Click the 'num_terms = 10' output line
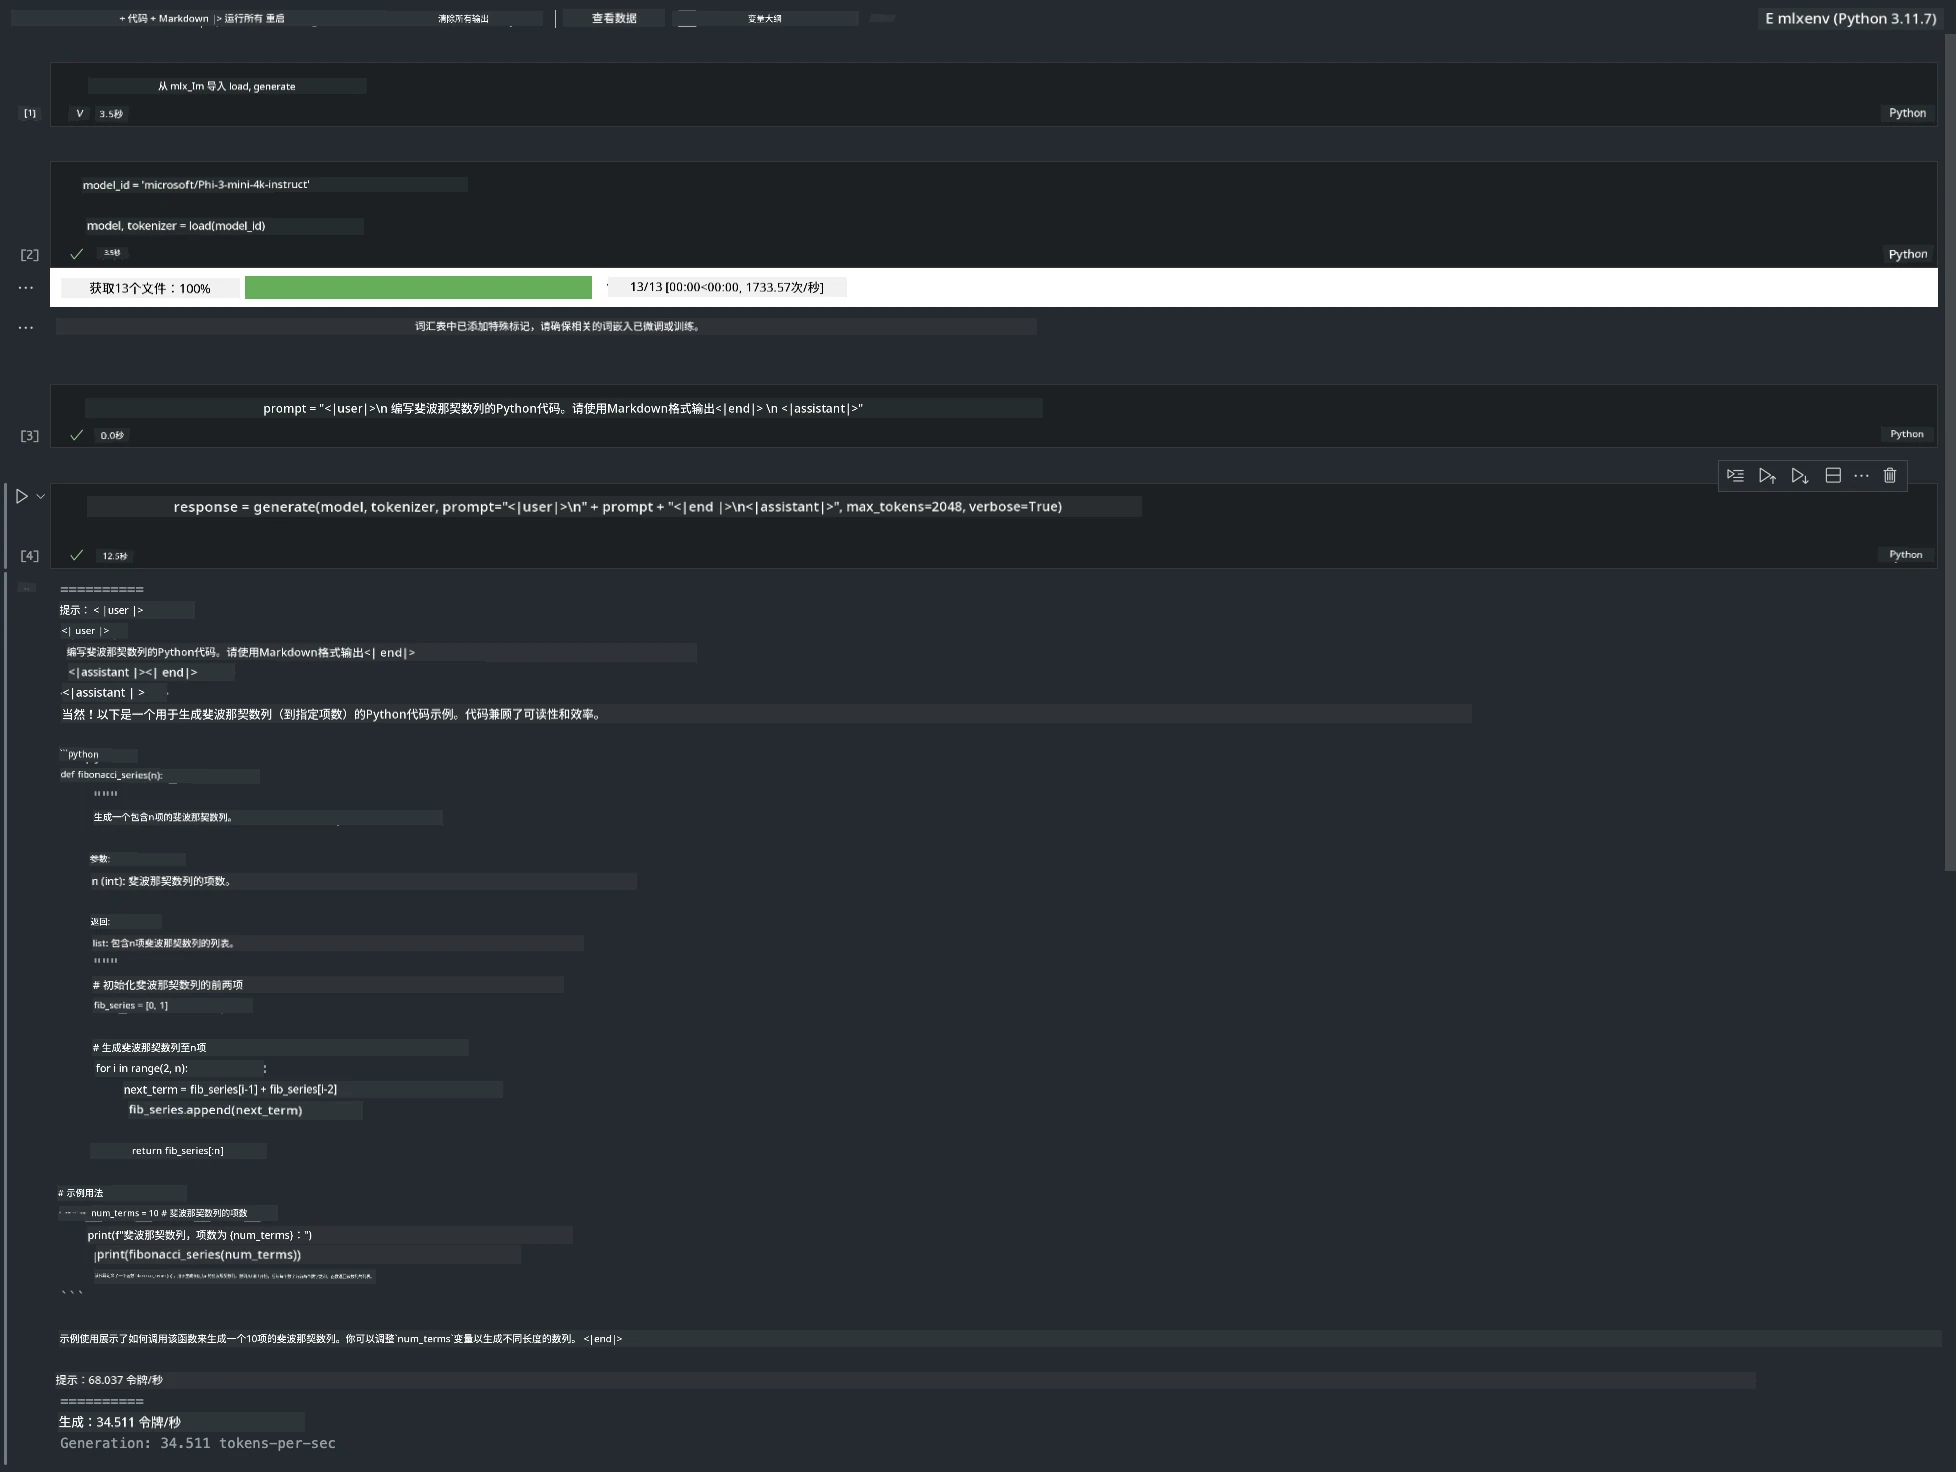 point(169,1213)
